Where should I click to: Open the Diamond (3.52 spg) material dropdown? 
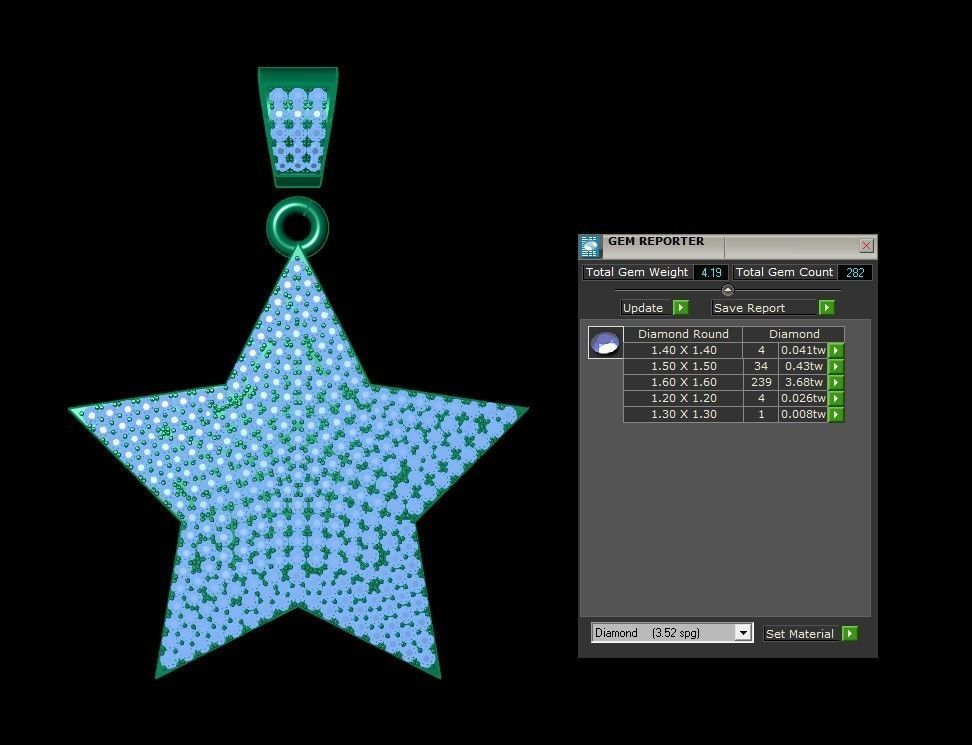tap(672, 633)
